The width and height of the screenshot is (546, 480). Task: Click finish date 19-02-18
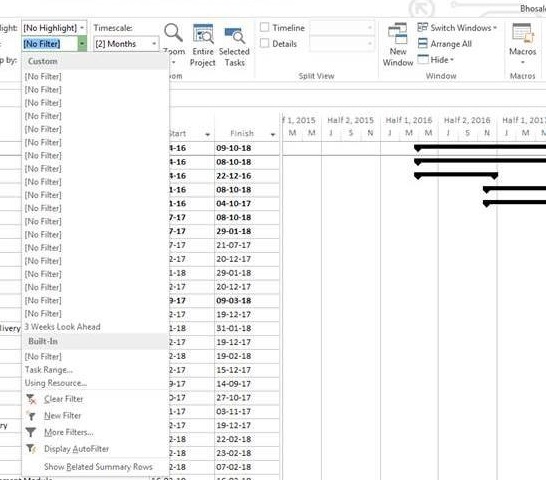pos(234,356)
